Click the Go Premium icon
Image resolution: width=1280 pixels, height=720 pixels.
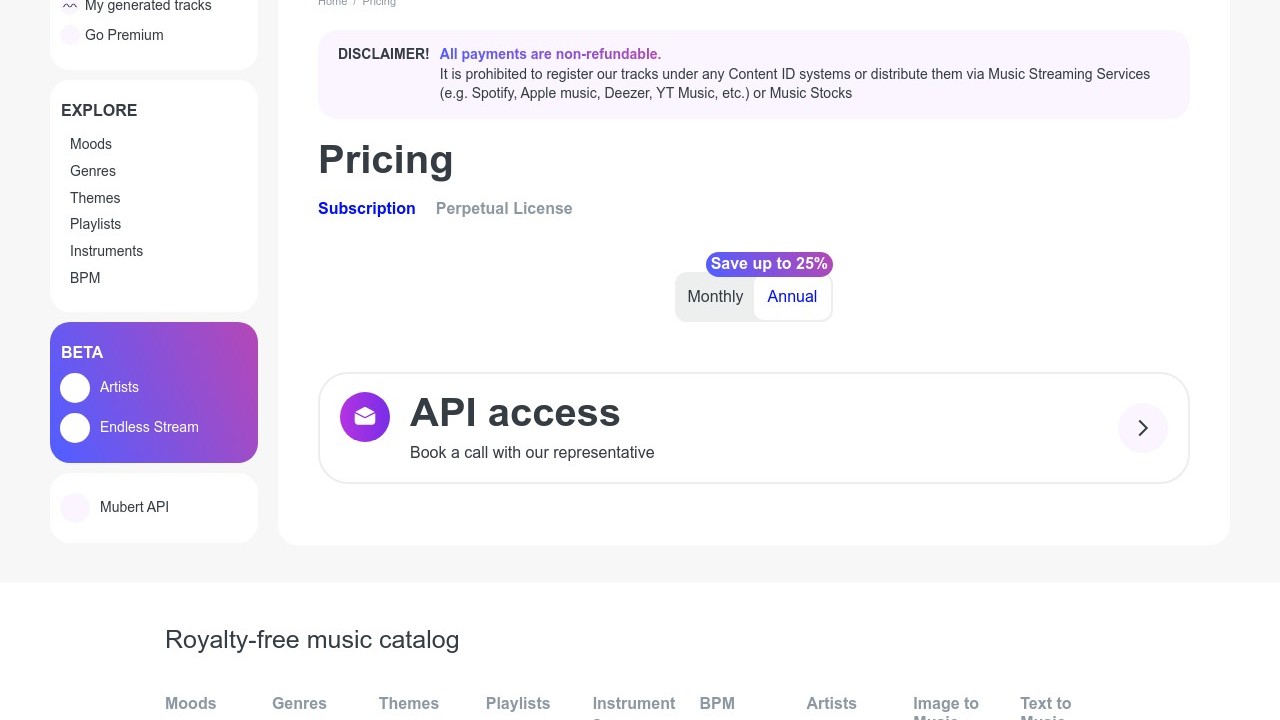[70, 36]
